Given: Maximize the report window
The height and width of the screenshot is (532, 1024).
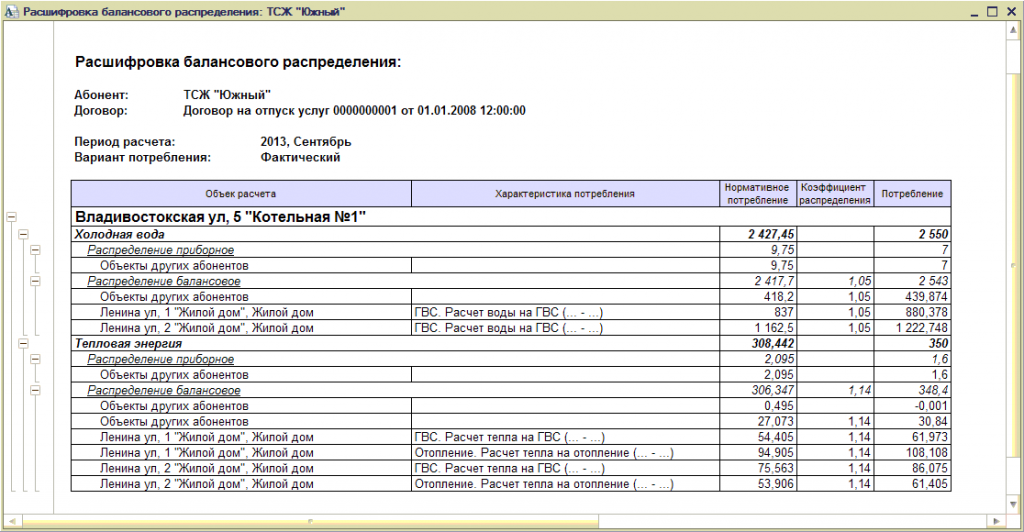Looking at the screenshot, I should [x=992, y=12].
